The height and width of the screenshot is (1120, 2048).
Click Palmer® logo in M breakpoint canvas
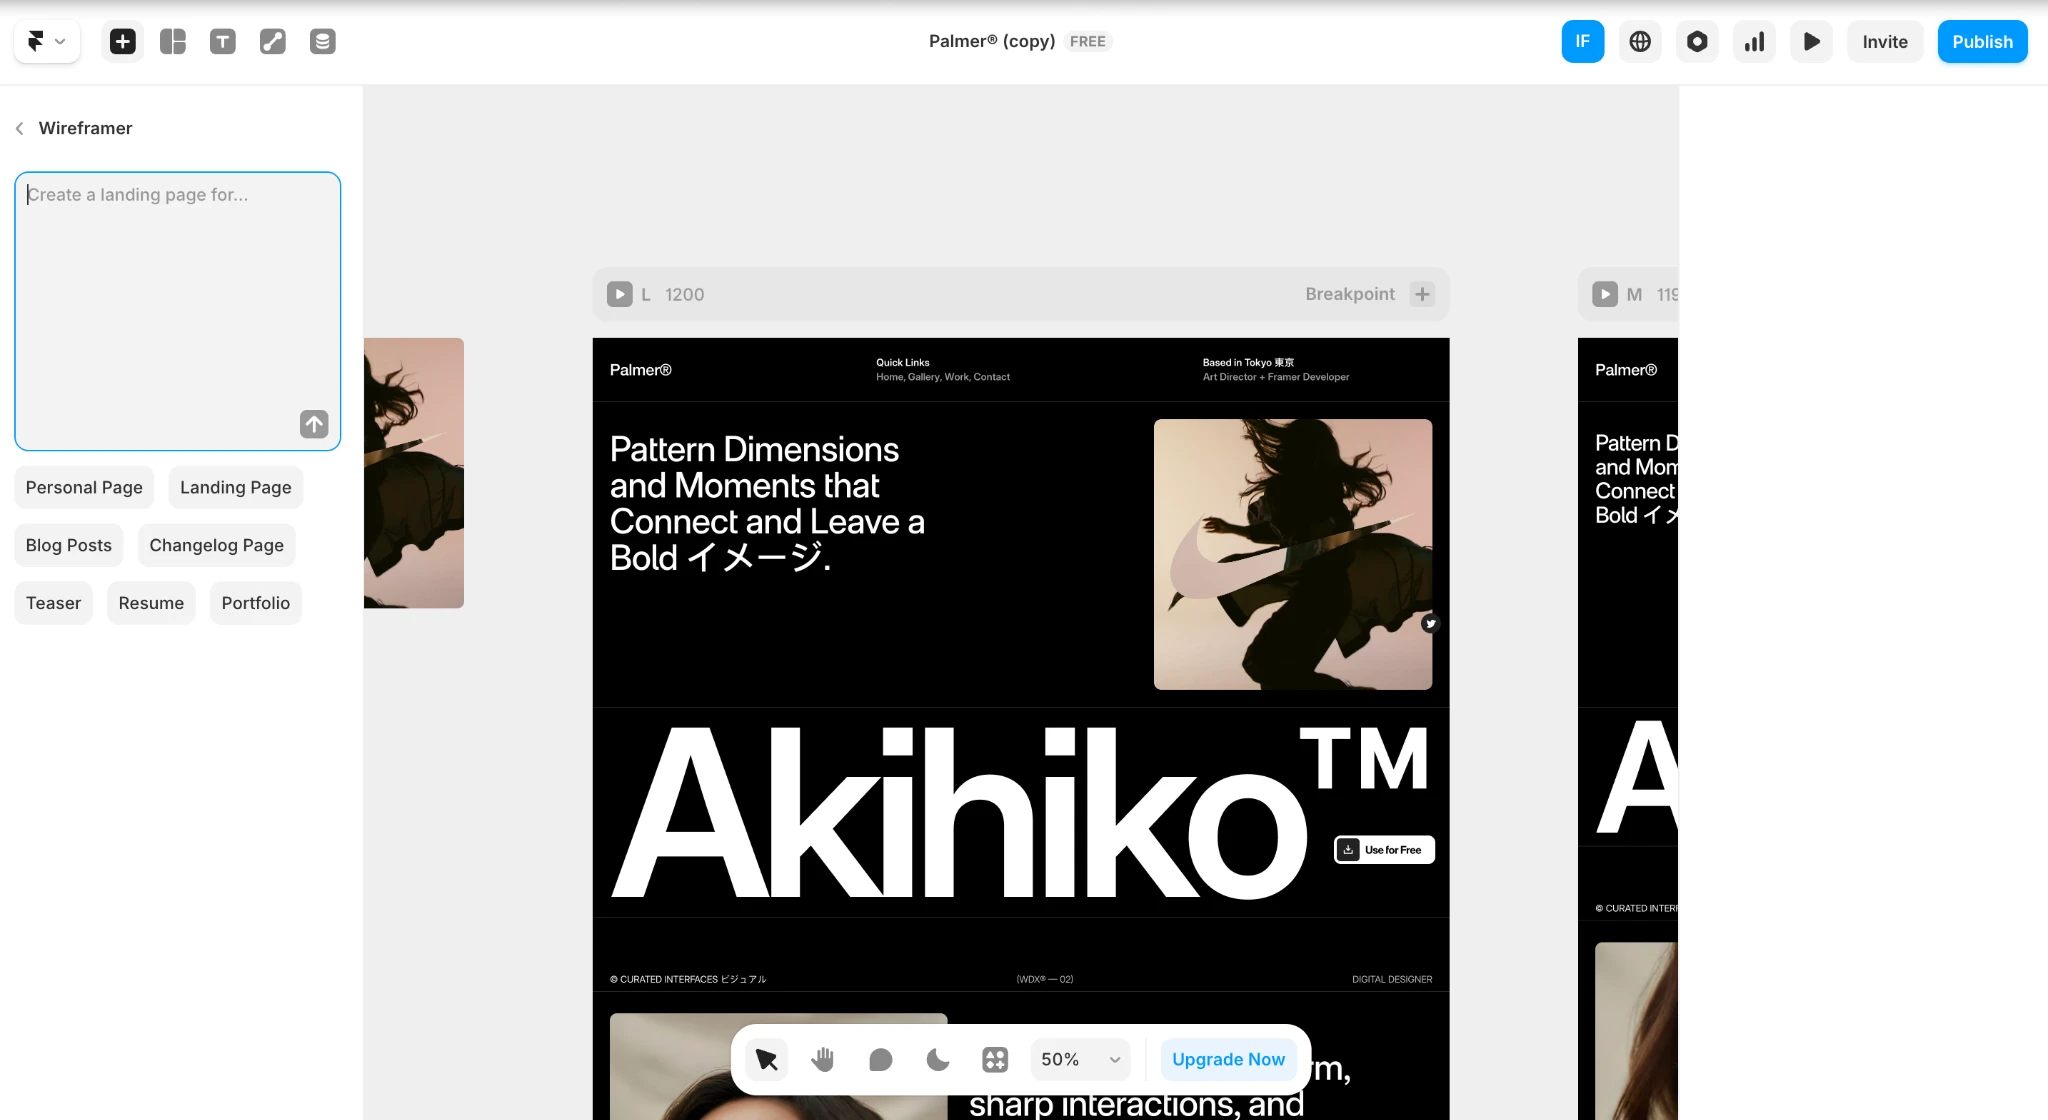pos(1626,370)
